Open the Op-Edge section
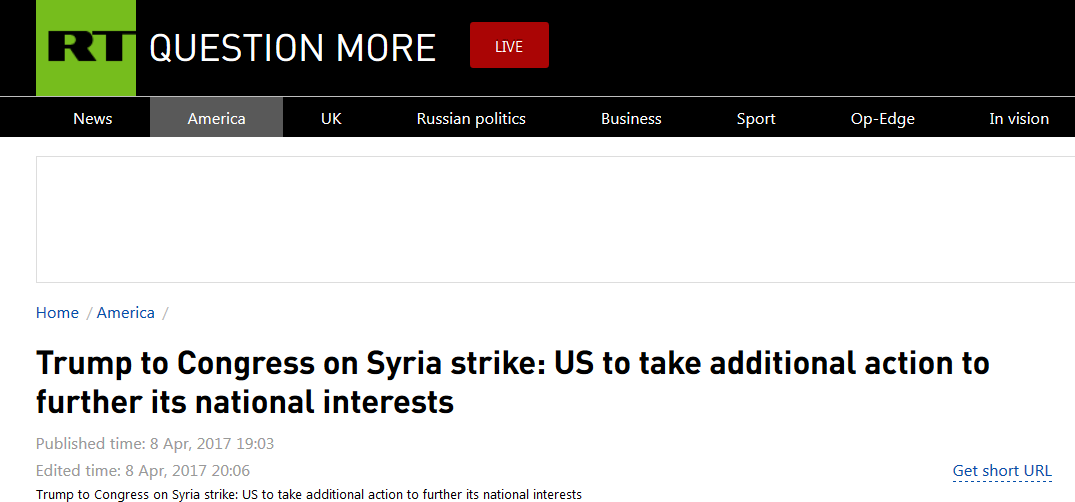This screenshot has width=1075, height=502. [882, 118]
